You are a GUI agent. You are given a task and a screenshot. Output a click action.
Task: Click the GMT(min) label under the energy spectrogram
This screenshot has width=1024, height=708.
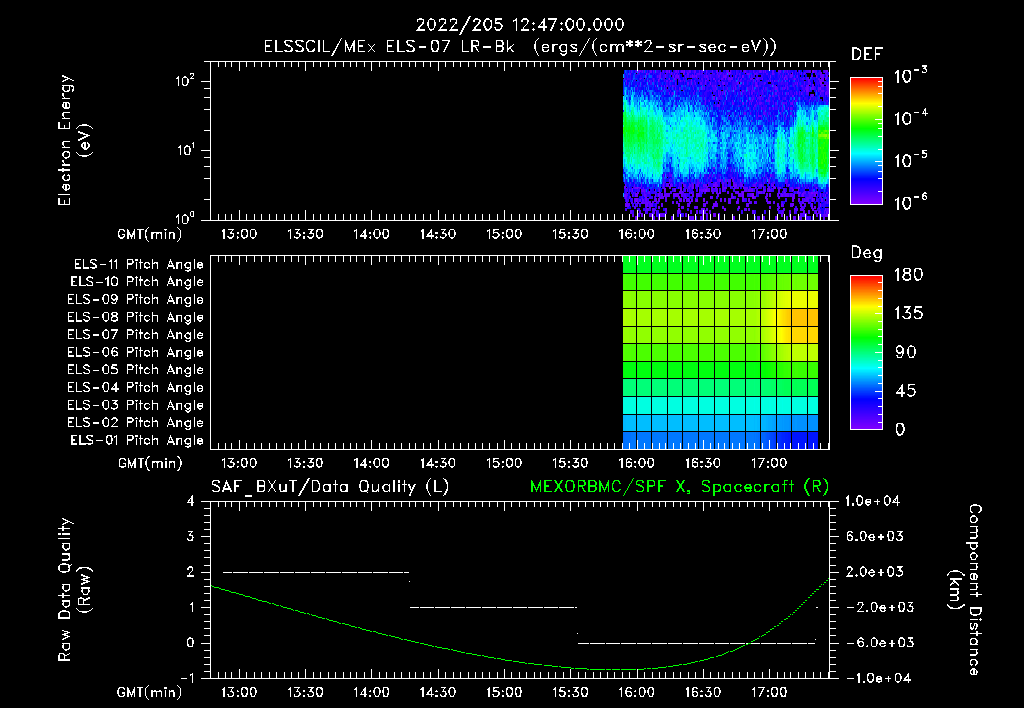click(x=150, y=234)
